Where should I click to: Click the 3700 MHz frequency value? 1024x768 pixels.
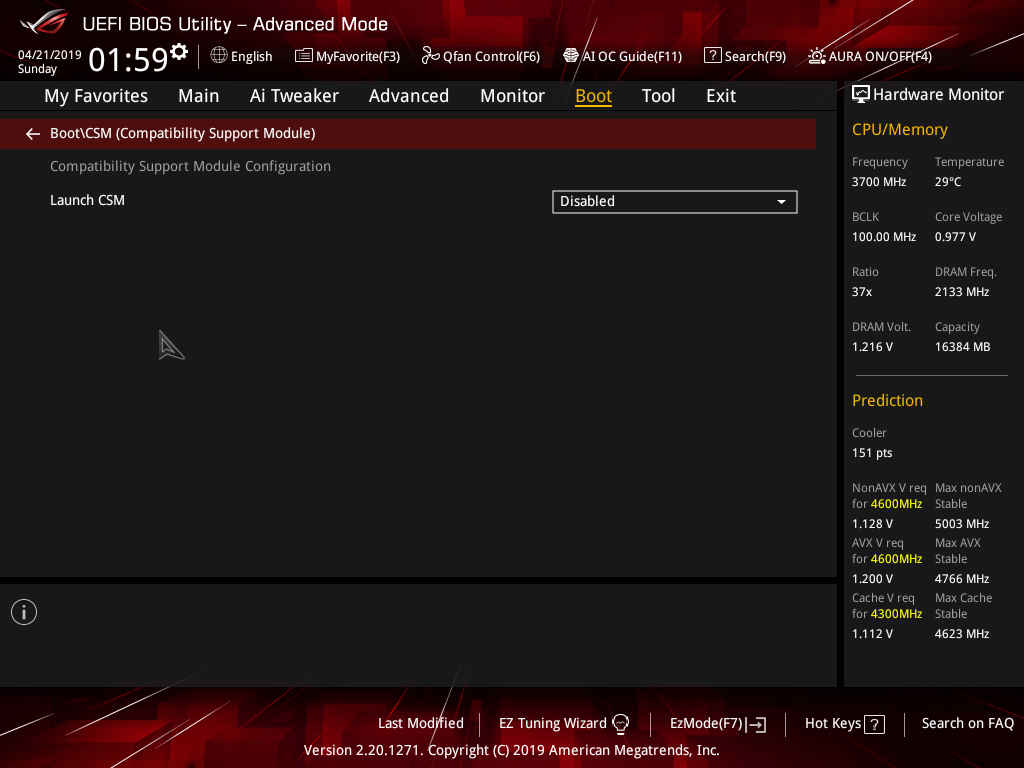pos(878,182)
